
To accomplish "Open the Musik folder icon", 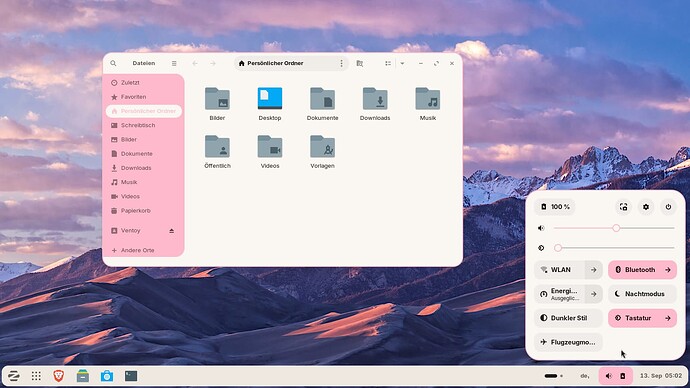I will pos(428,99).
